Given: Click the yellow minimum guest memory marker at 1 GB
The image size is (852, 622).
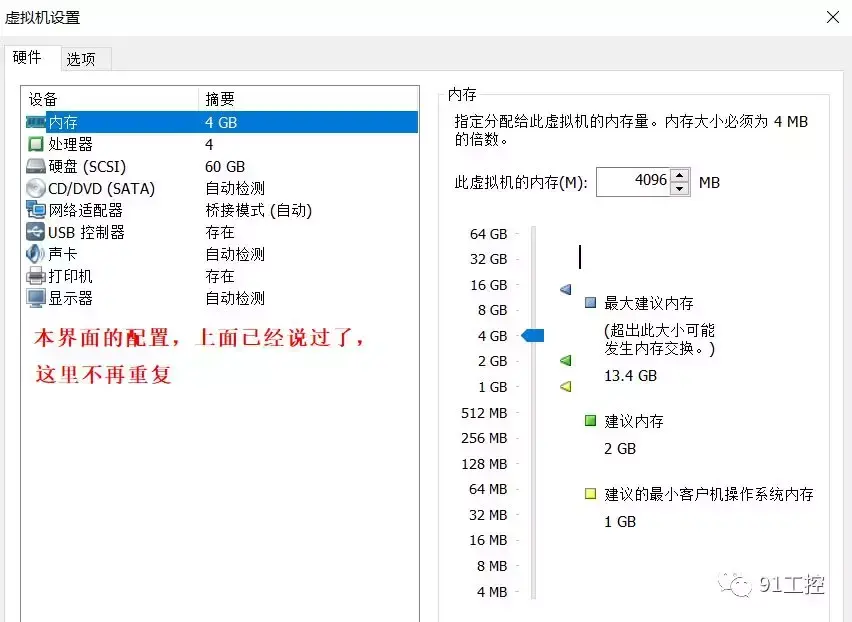Looking at the screenshot, I should [x=566, y=386].
